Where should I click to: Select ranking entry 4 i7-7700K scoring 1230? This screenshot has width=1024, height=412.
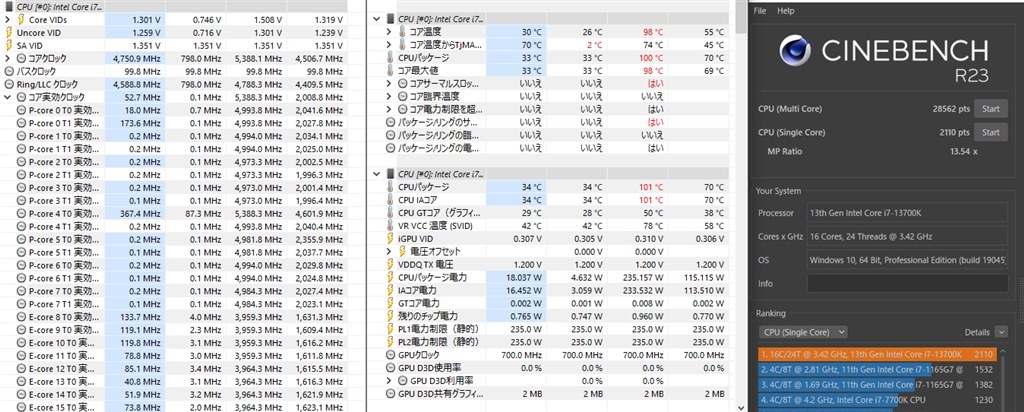877,400
